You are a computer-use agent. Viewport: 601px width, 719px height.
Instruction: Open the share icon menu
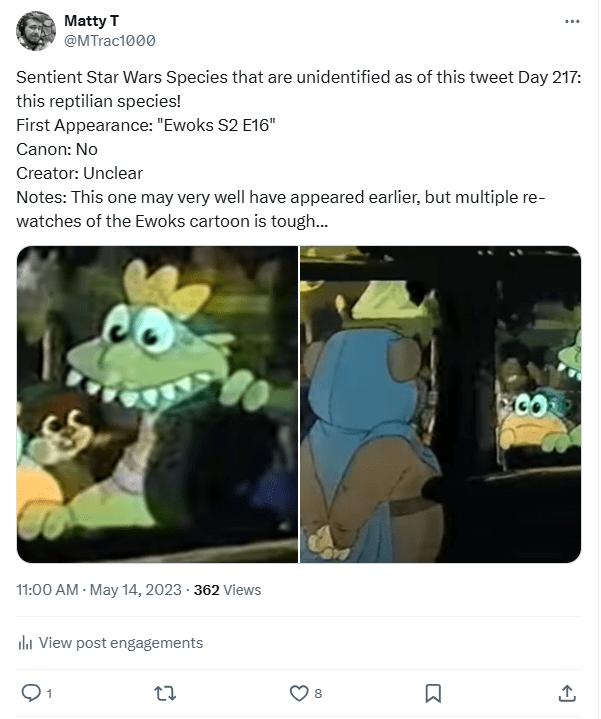click(566, 692)
